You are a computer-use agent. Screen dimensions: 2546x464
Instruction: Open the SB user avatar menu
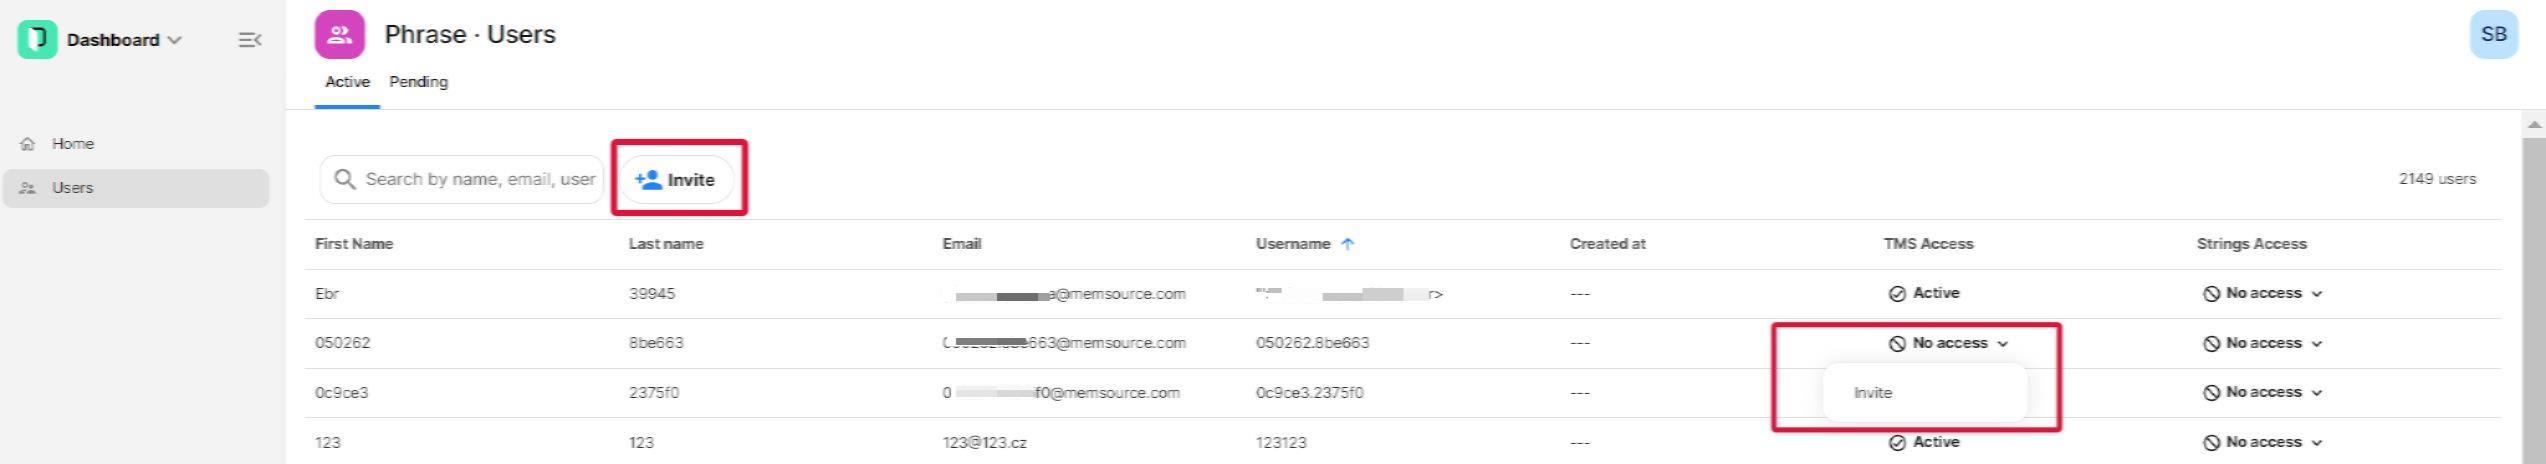coord(2493,35)
